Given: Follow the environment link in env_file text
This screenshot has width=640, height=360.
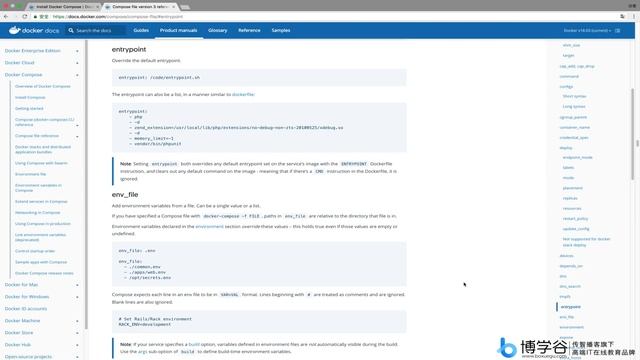Looking at the screenshot, I should (209, 227).
